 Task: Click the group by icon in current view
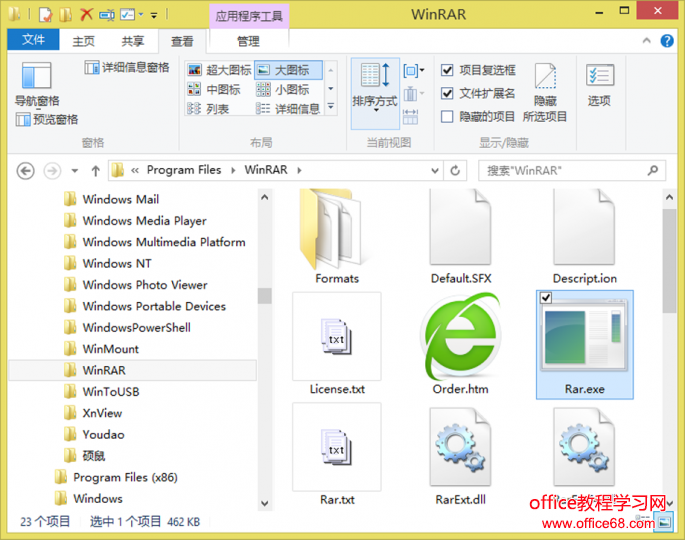[413, 70]
